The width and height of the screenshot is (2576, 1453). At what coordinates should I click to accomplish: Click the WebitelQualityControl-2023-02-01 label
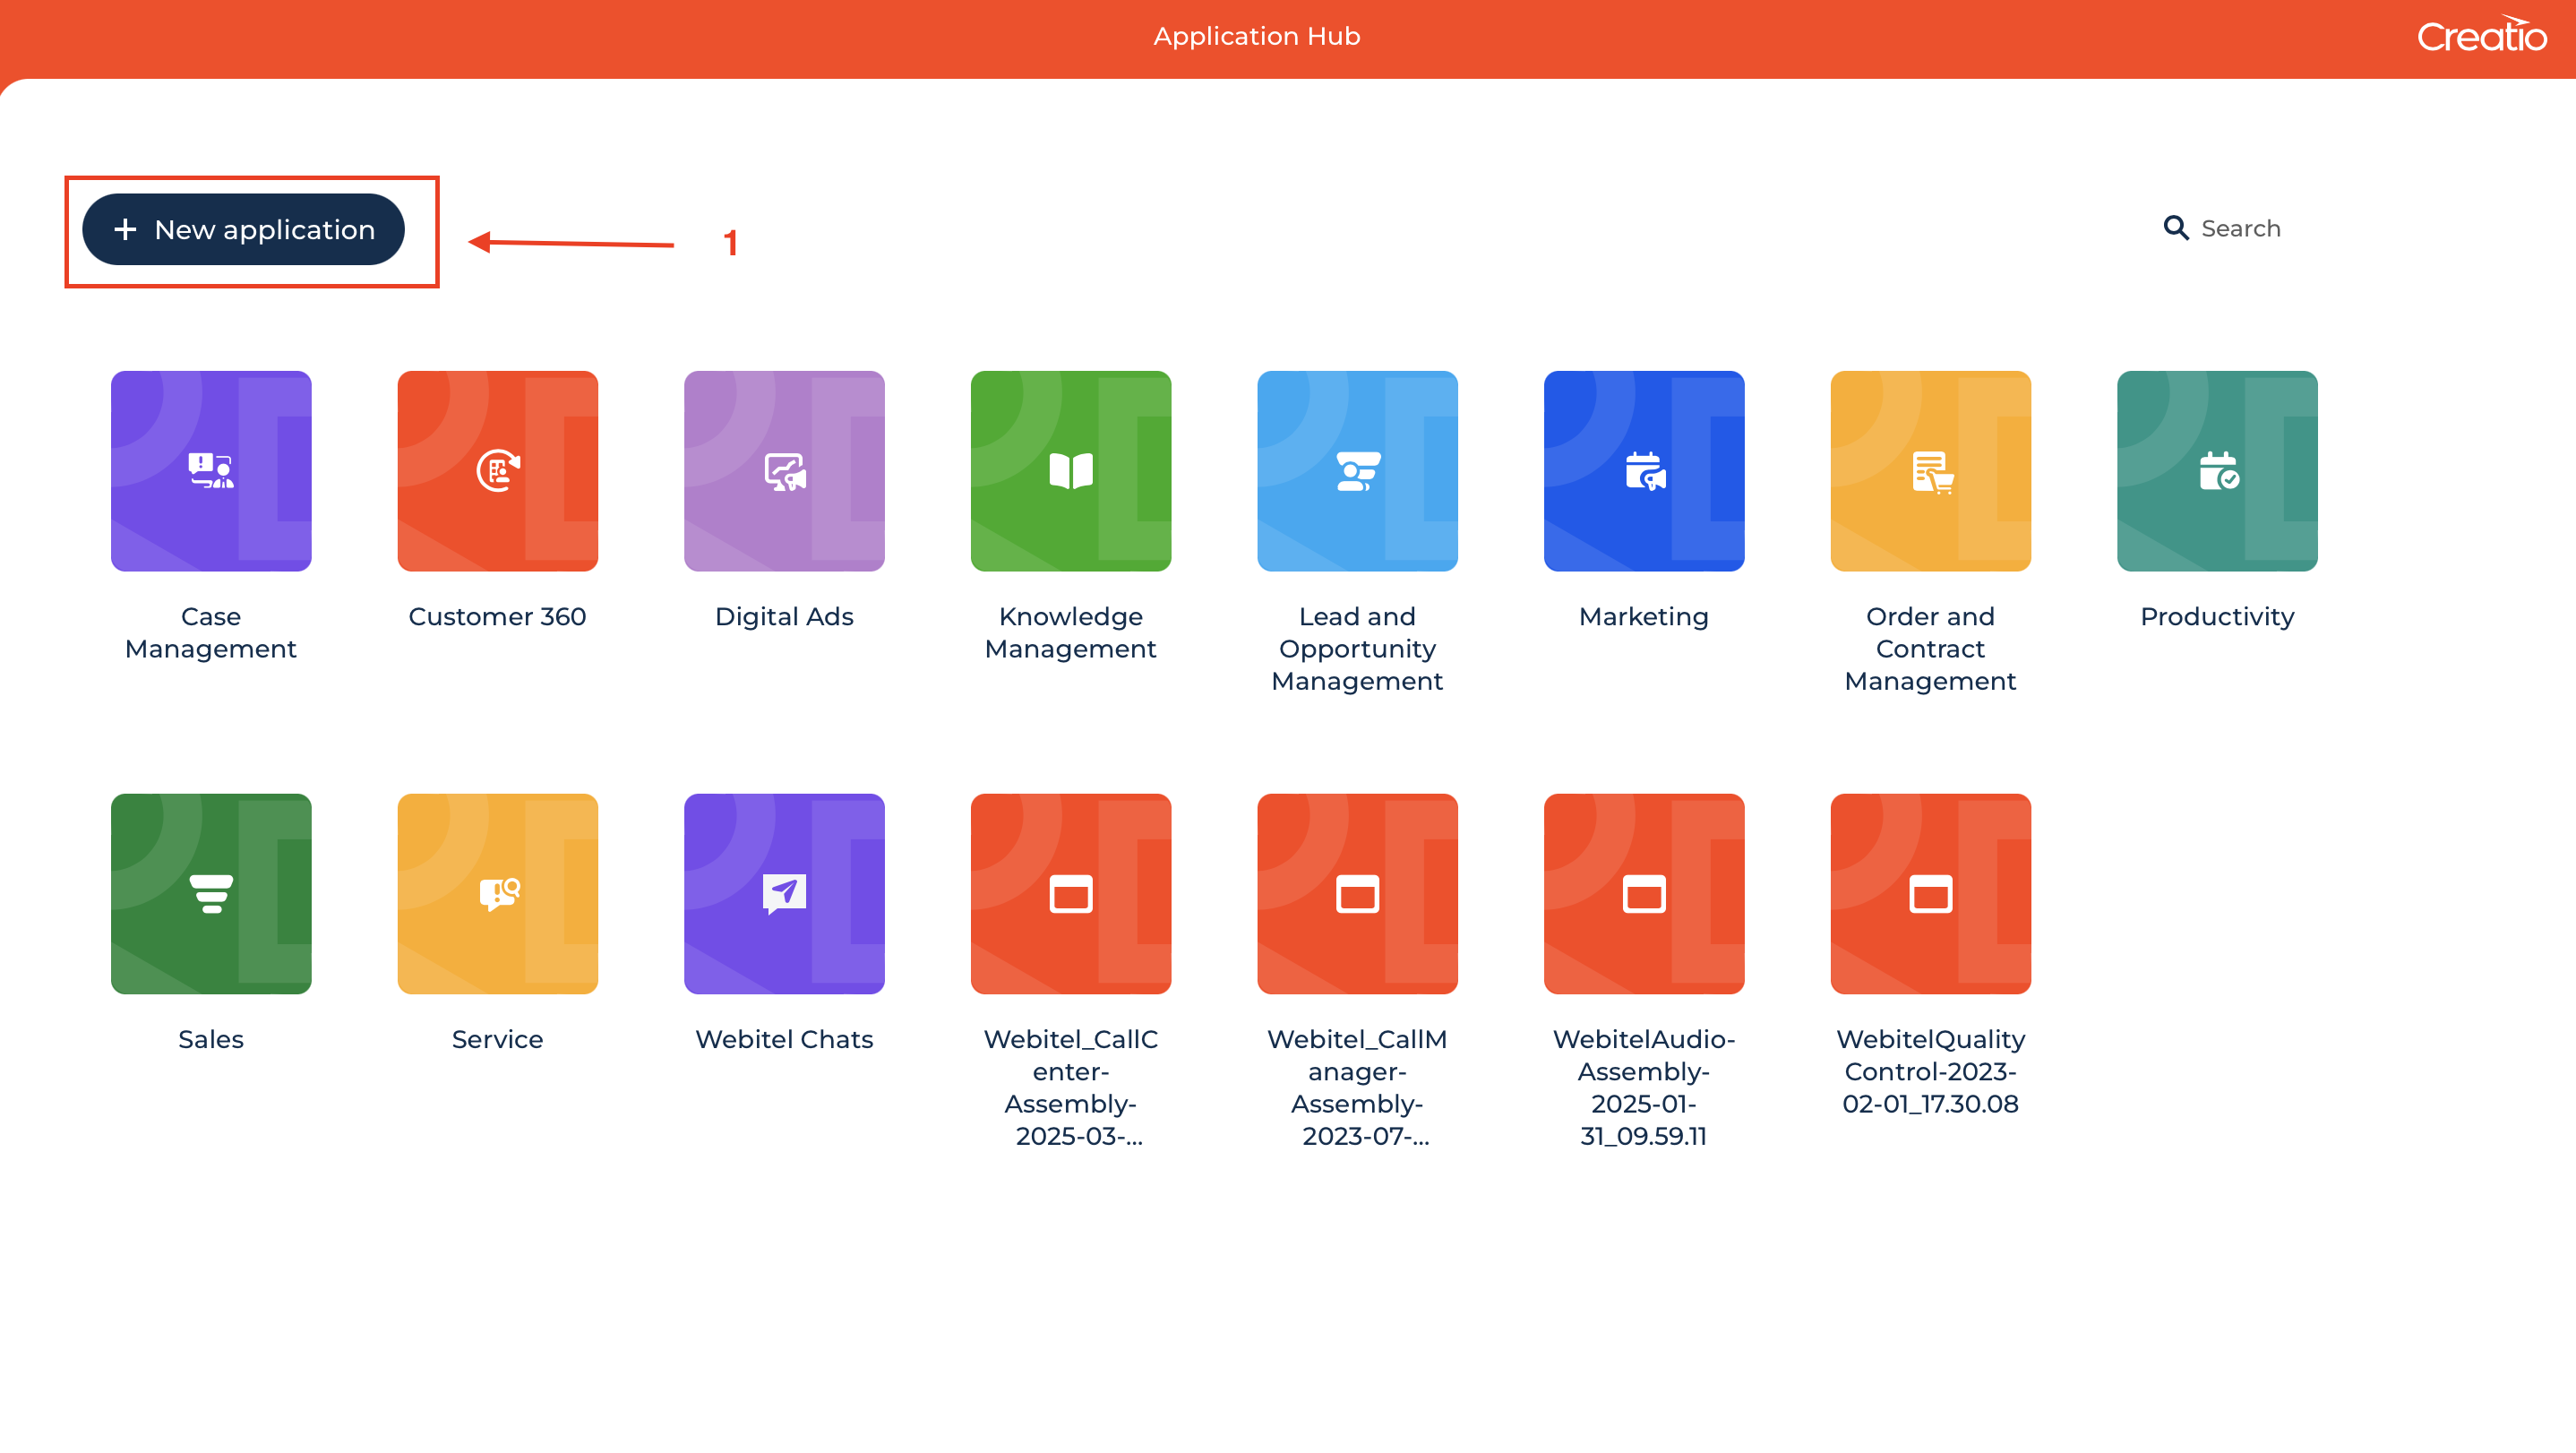click(1931, 1071)
